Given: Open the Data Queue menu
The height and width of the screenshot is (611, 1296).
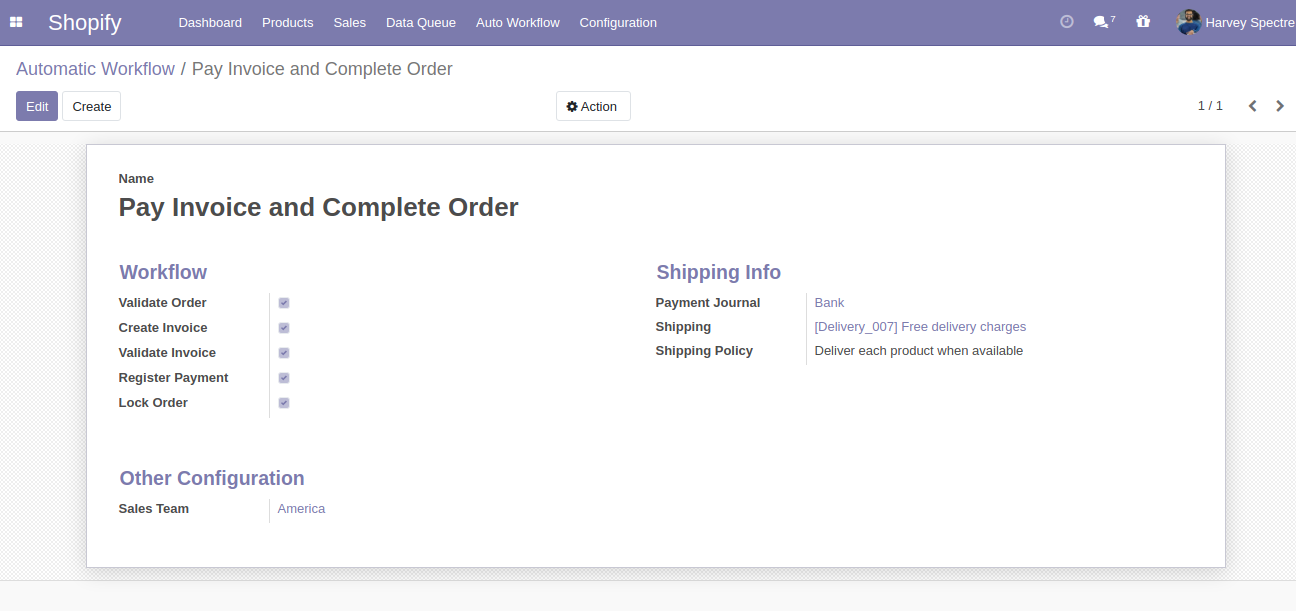Looking at the screenshot, I should pos(420,22).
